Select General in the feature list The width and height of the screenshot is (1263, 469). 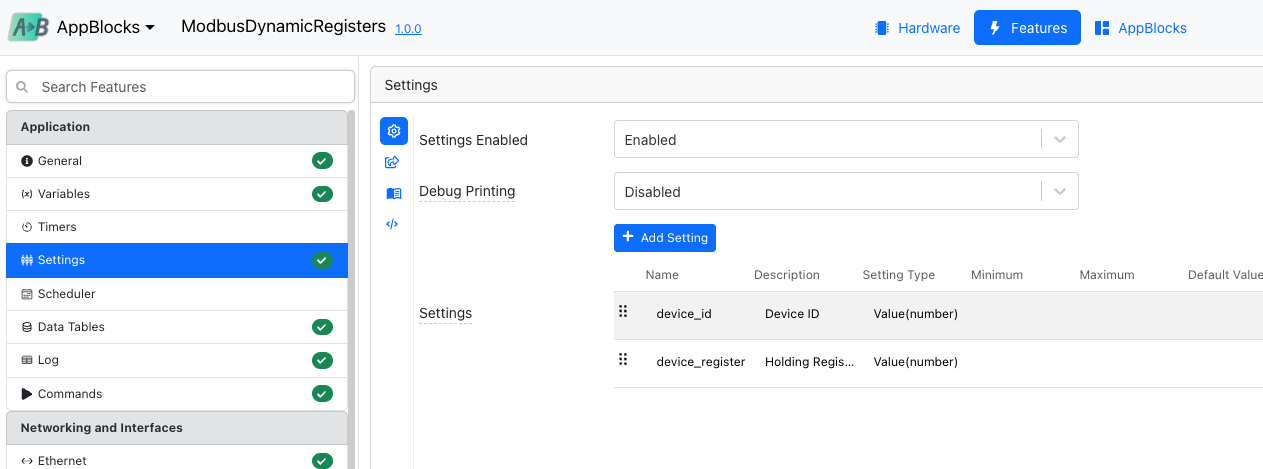pyautogui.click(x=177, y=161)
